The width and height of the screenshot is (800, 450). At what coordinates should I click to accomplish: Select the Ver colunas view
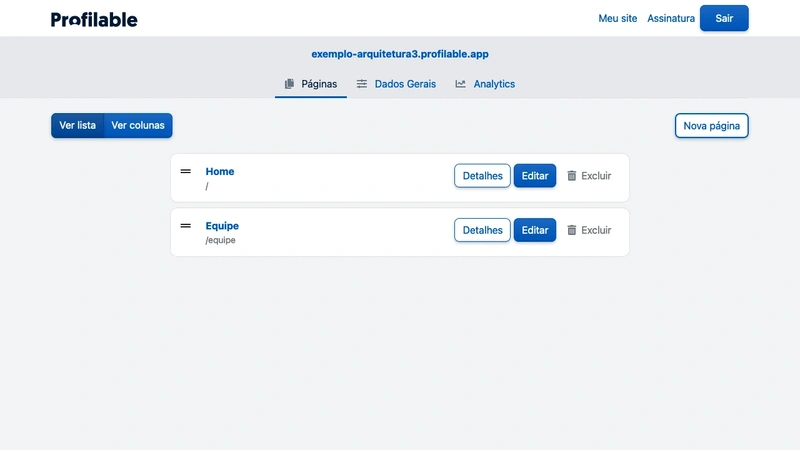point(138,126)
